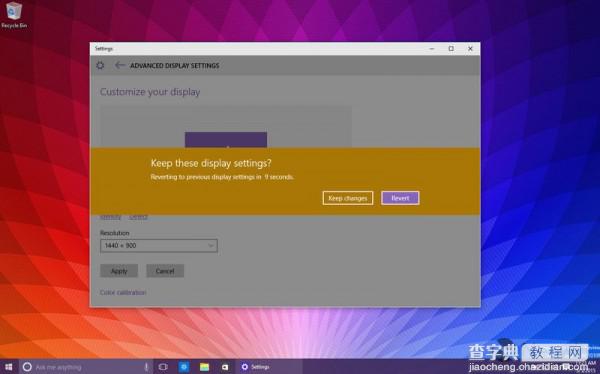Click the Apply button
Image resolution: width=600 pixels, height=374 pixels.
[119, 271]
